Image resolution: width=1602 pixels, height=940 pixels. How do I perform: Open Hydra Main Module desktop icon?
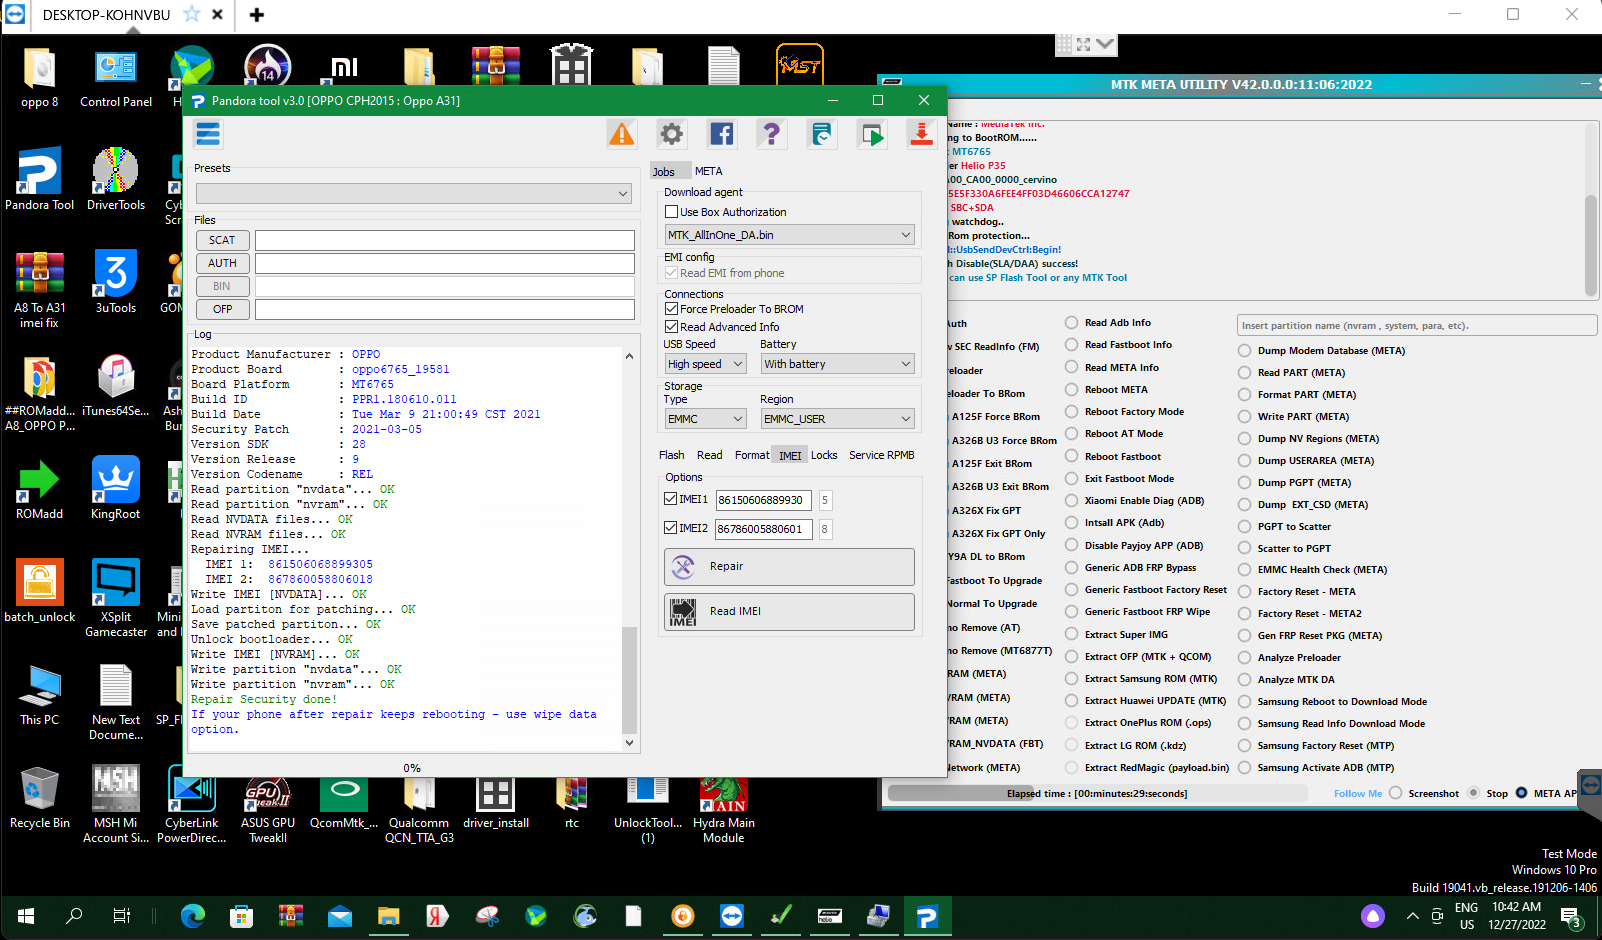(724, 810)
